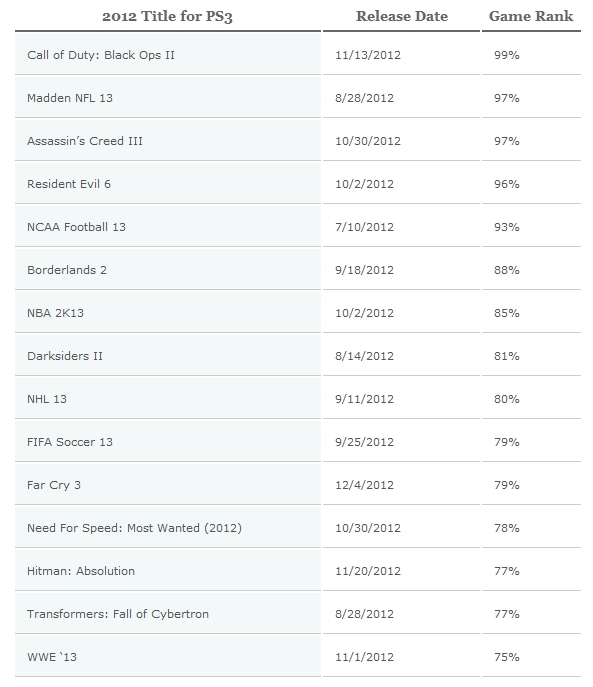Click the 99% game rank value
Image resolution: width=593 pixels, height=687 pixels.
[x=507, y=55]
